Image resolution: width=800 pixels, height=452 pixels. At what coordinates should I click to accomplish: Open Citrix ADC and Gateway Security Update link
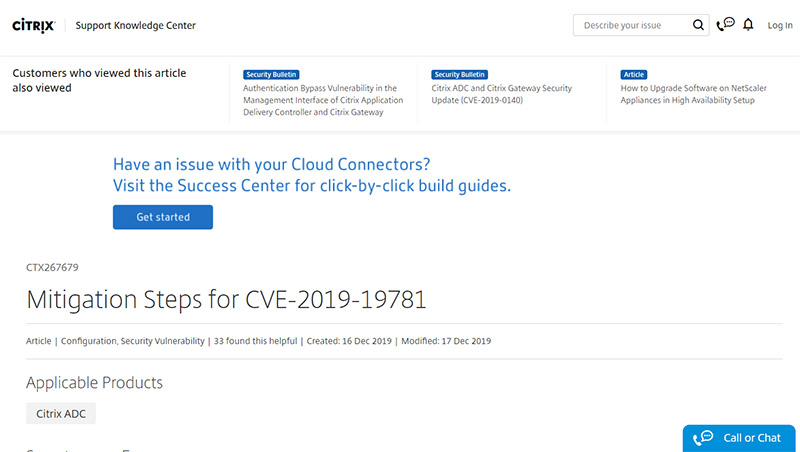coord(502,94)
